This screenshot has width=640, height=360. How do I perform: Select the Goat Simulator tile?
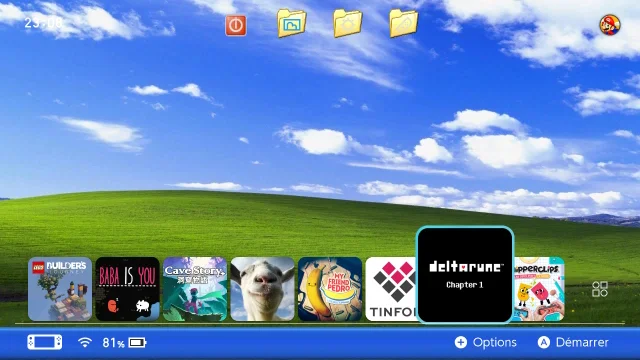(x=262, y=289)
